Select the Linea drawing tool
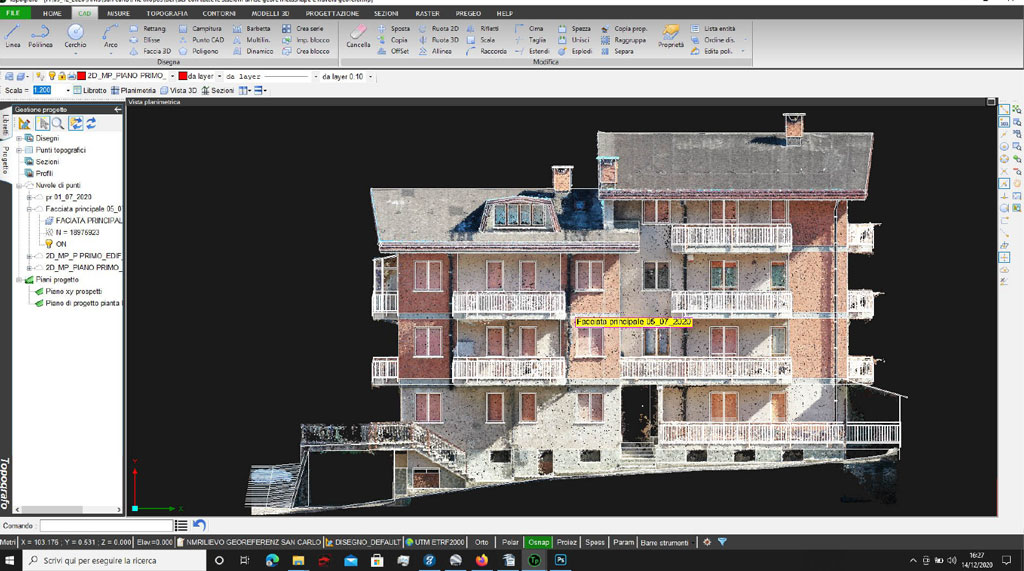This screenshot has width=1024, height=571. 12,35
